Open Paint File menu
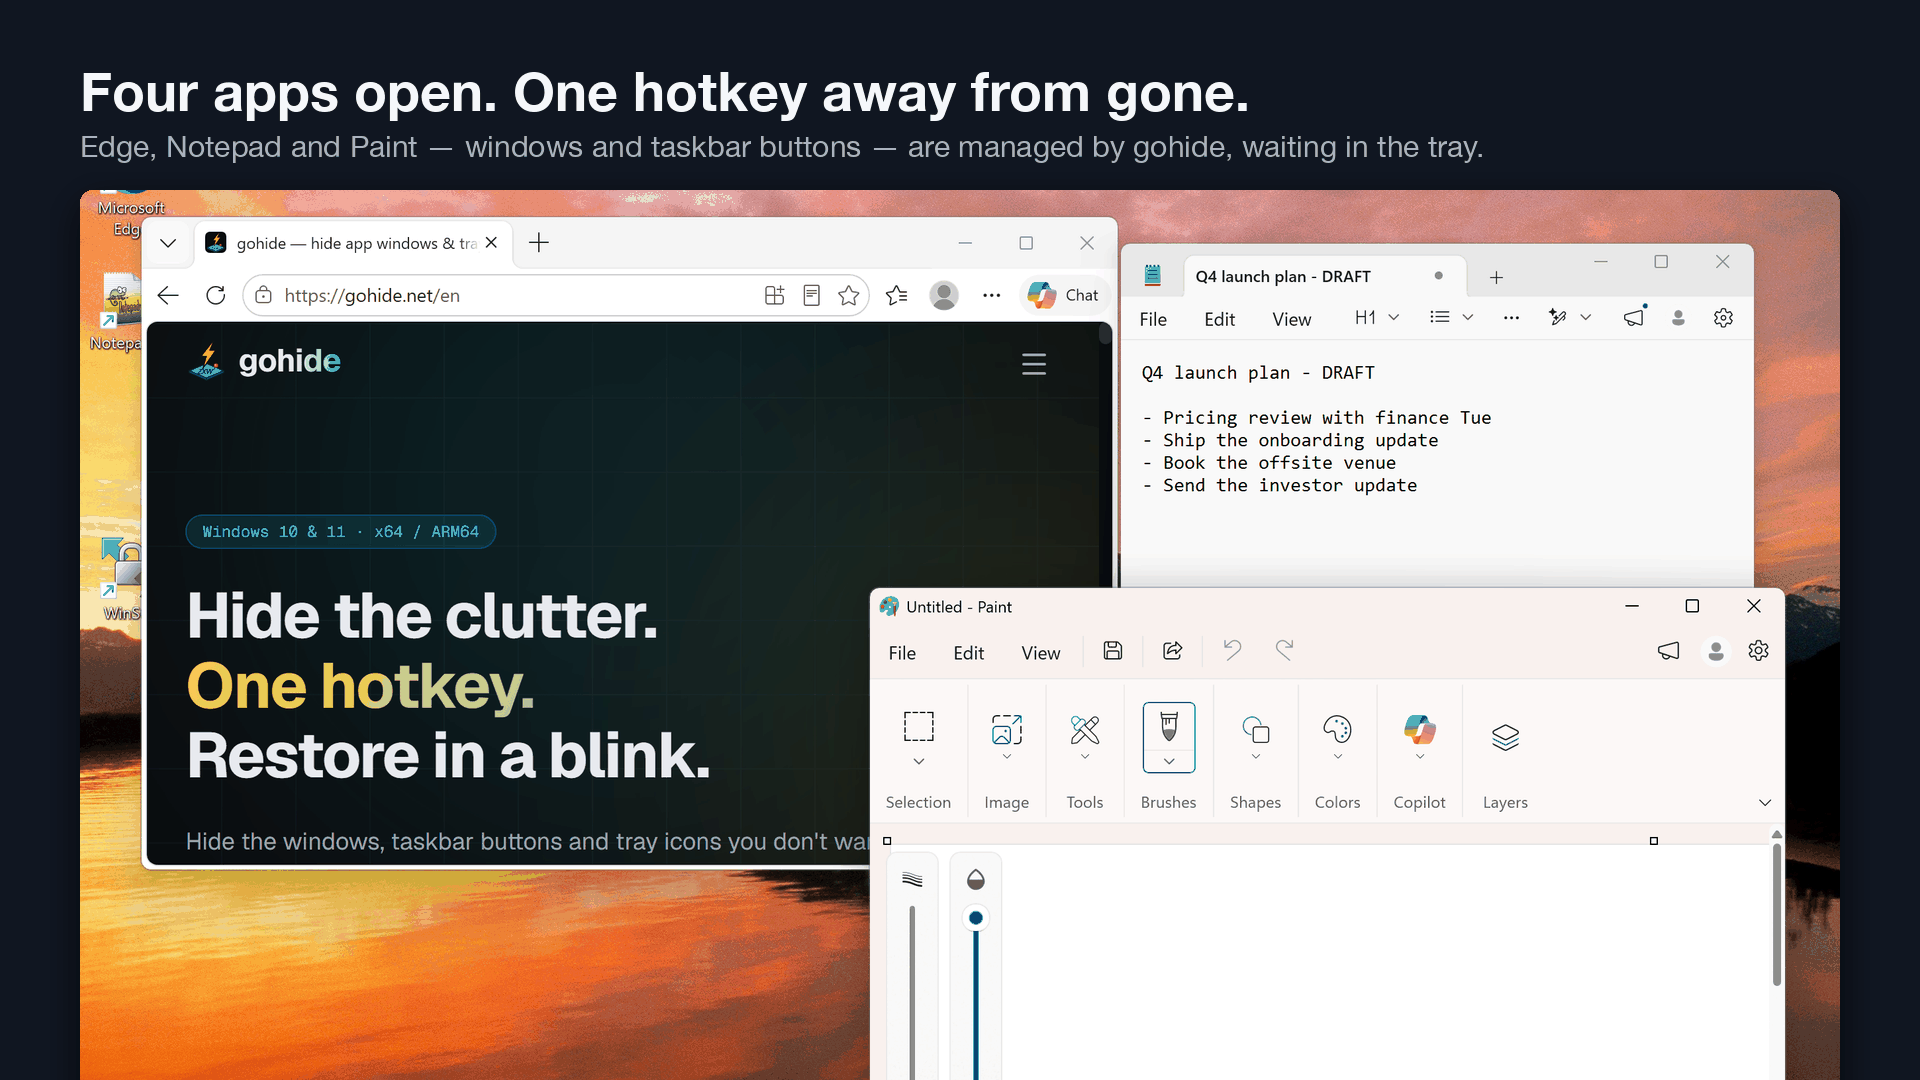 (x=902, y=653)
